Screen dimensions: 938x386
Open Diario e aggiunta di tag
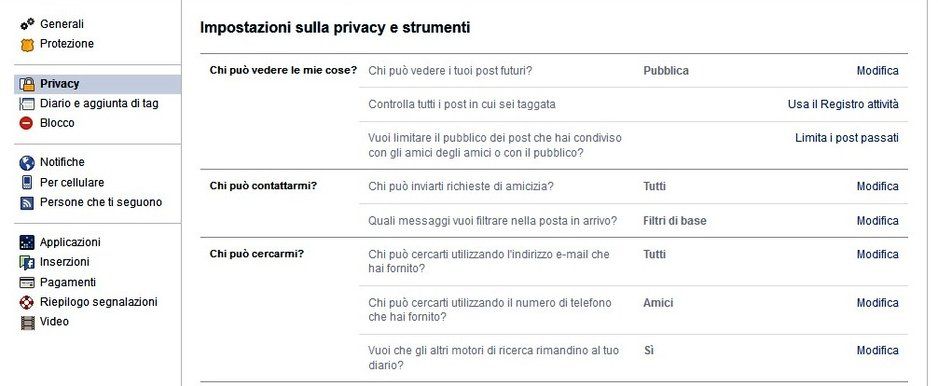click(x=99, y=104)
